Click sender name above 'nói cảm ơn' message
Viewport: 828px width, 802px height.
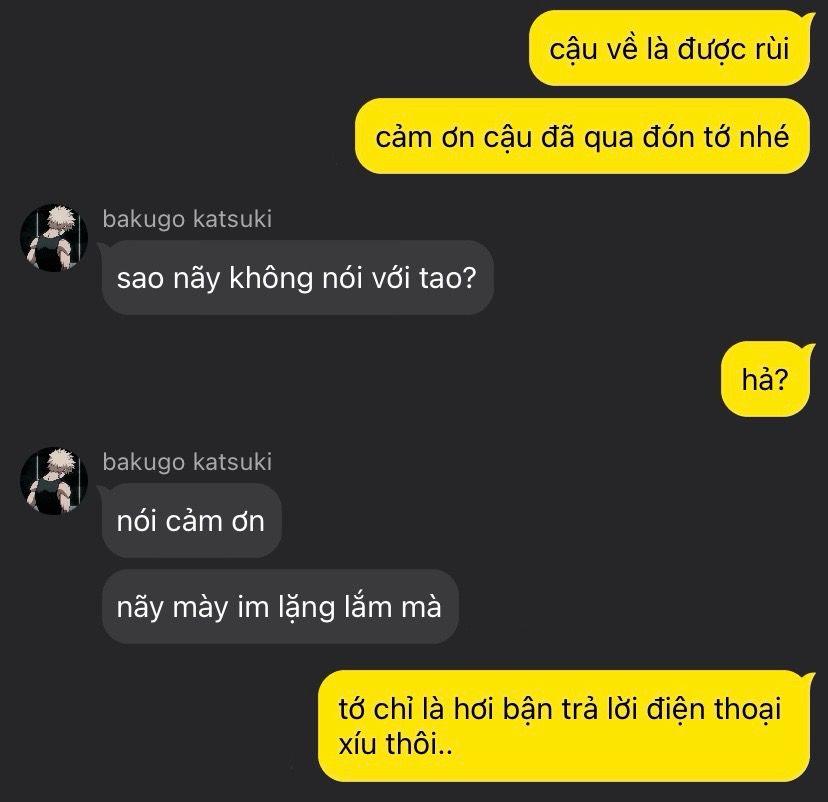[187, 462]
